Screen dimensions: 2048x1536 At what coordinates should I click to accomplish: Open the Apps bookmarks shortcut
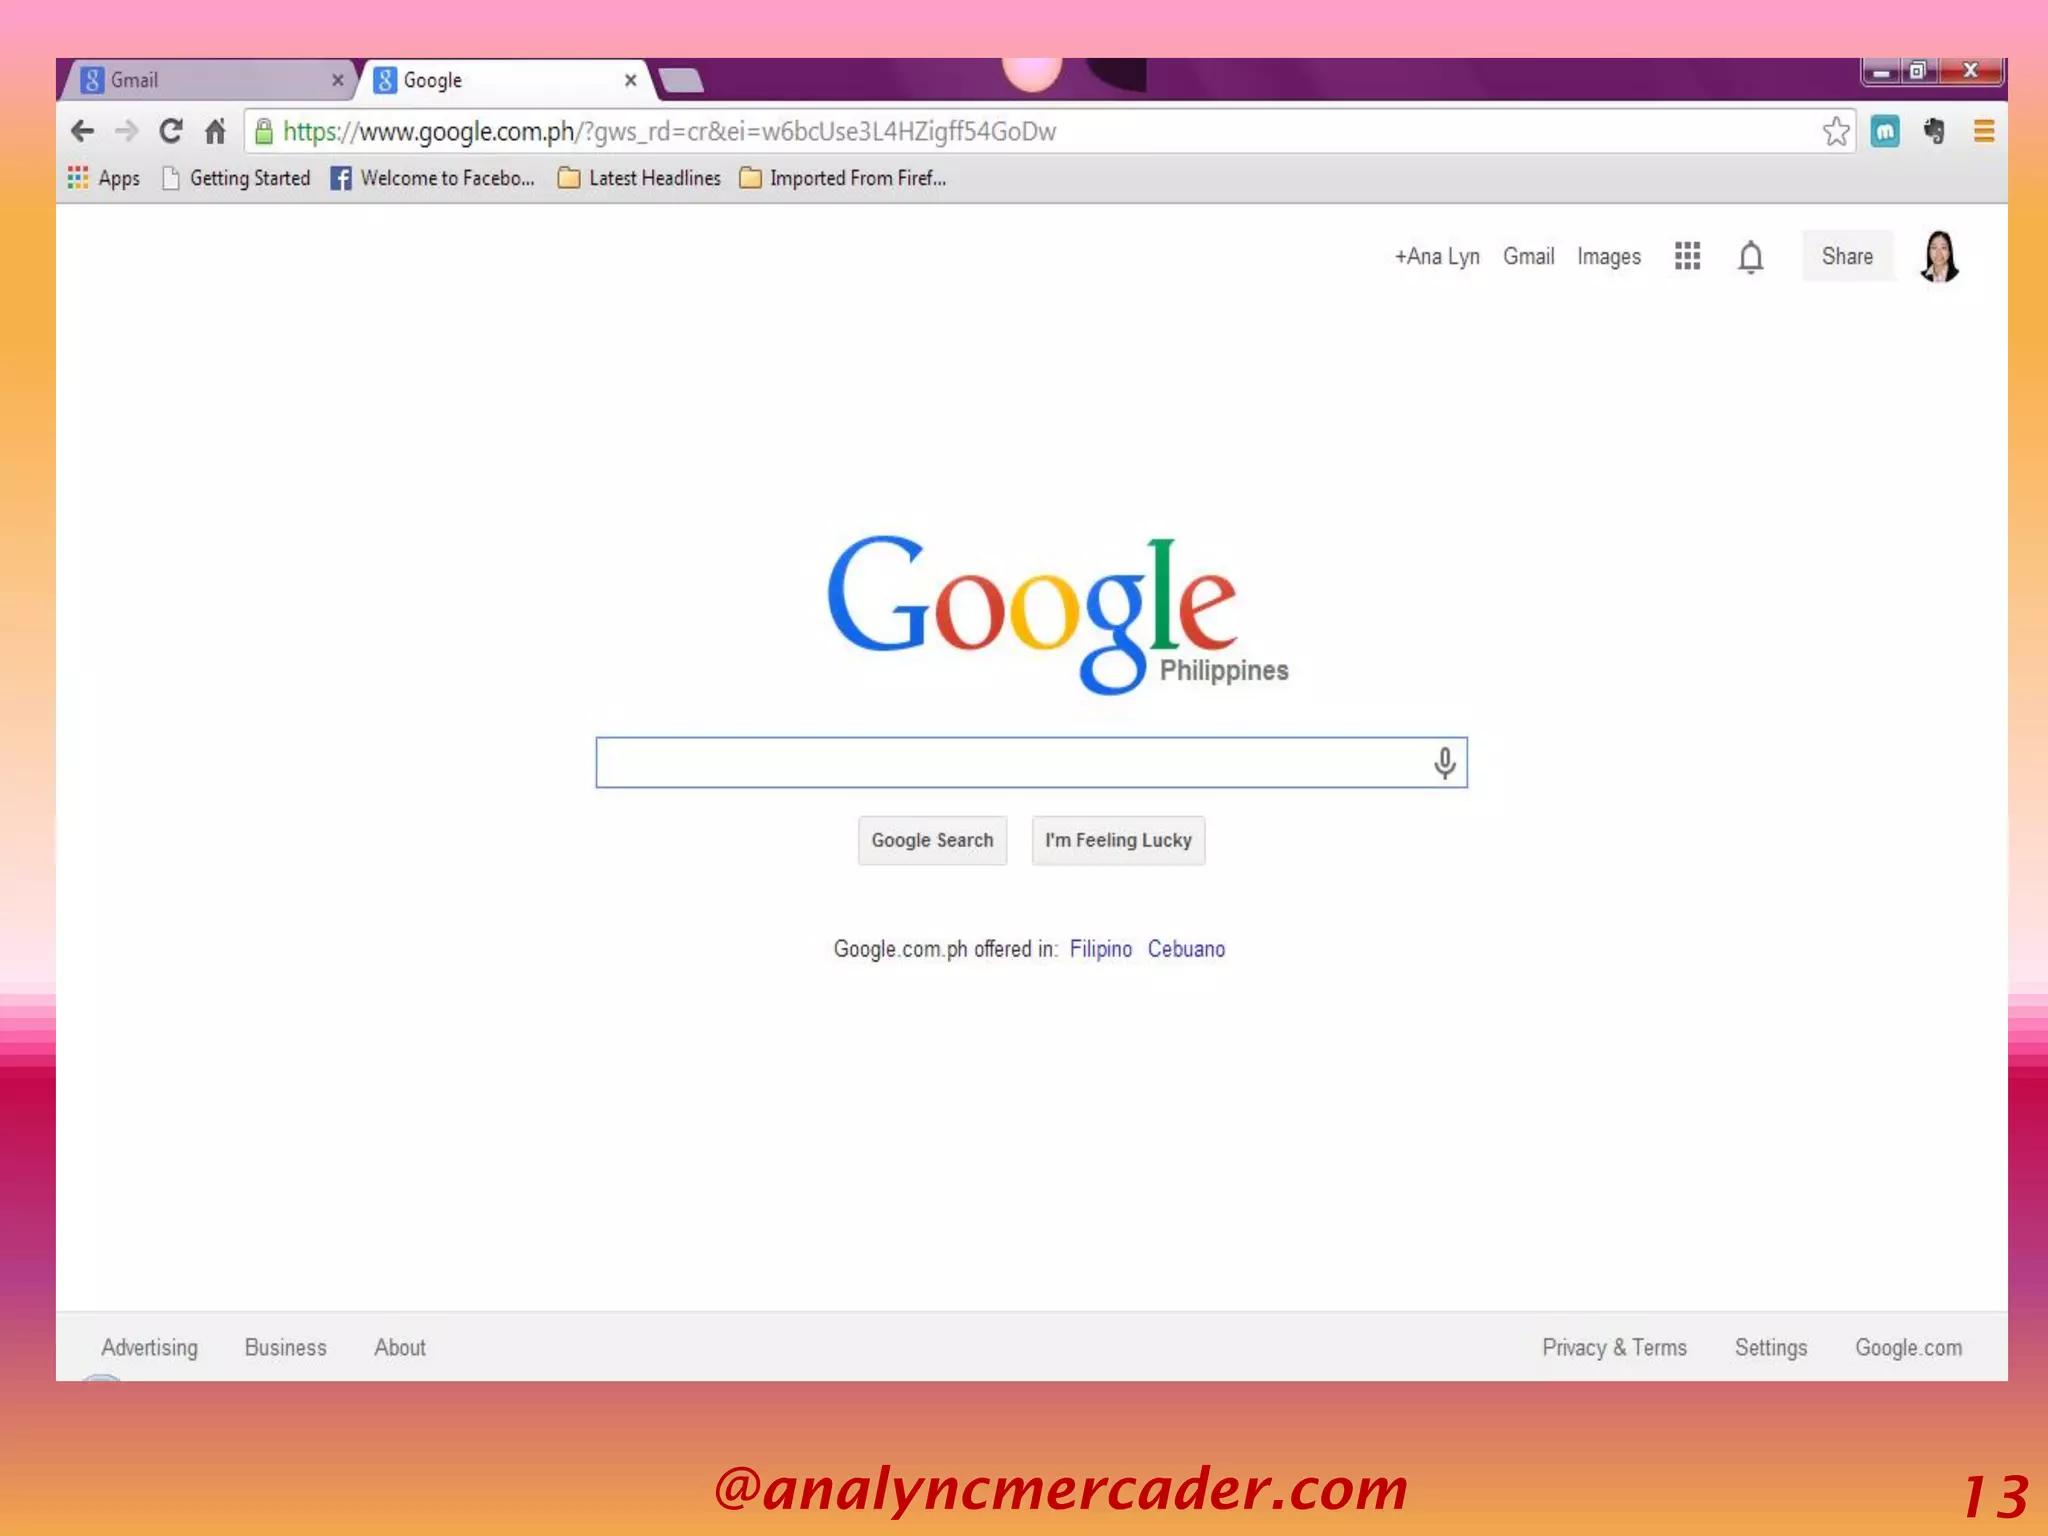[x=104, y=178]
